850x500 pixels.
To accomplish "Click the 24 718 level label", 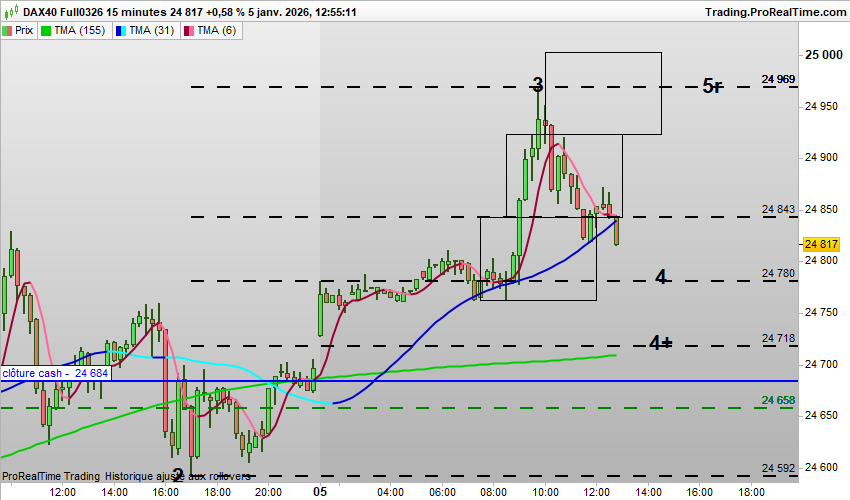I will (778, 338).
